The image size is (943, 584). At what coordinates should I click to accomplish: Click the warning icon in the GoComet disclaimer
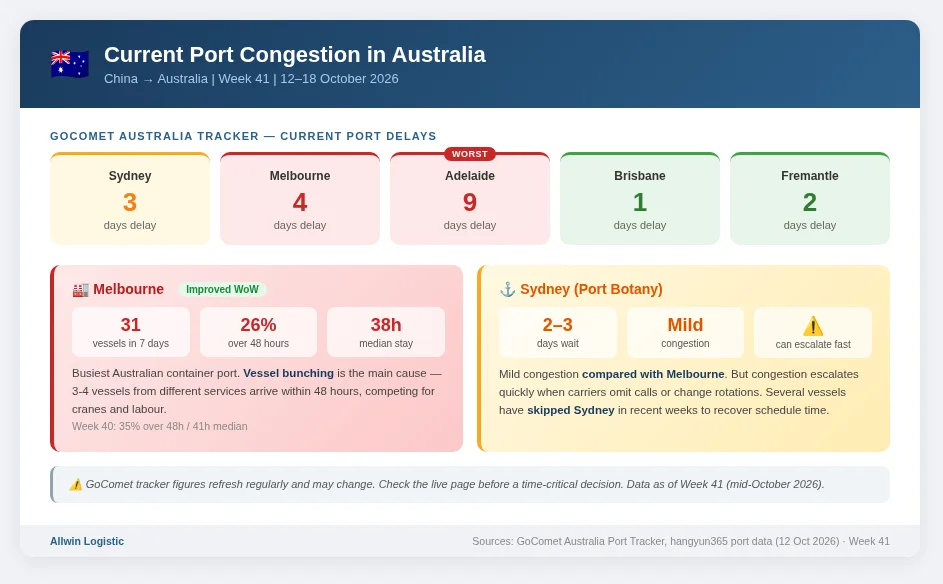[76, 484]
